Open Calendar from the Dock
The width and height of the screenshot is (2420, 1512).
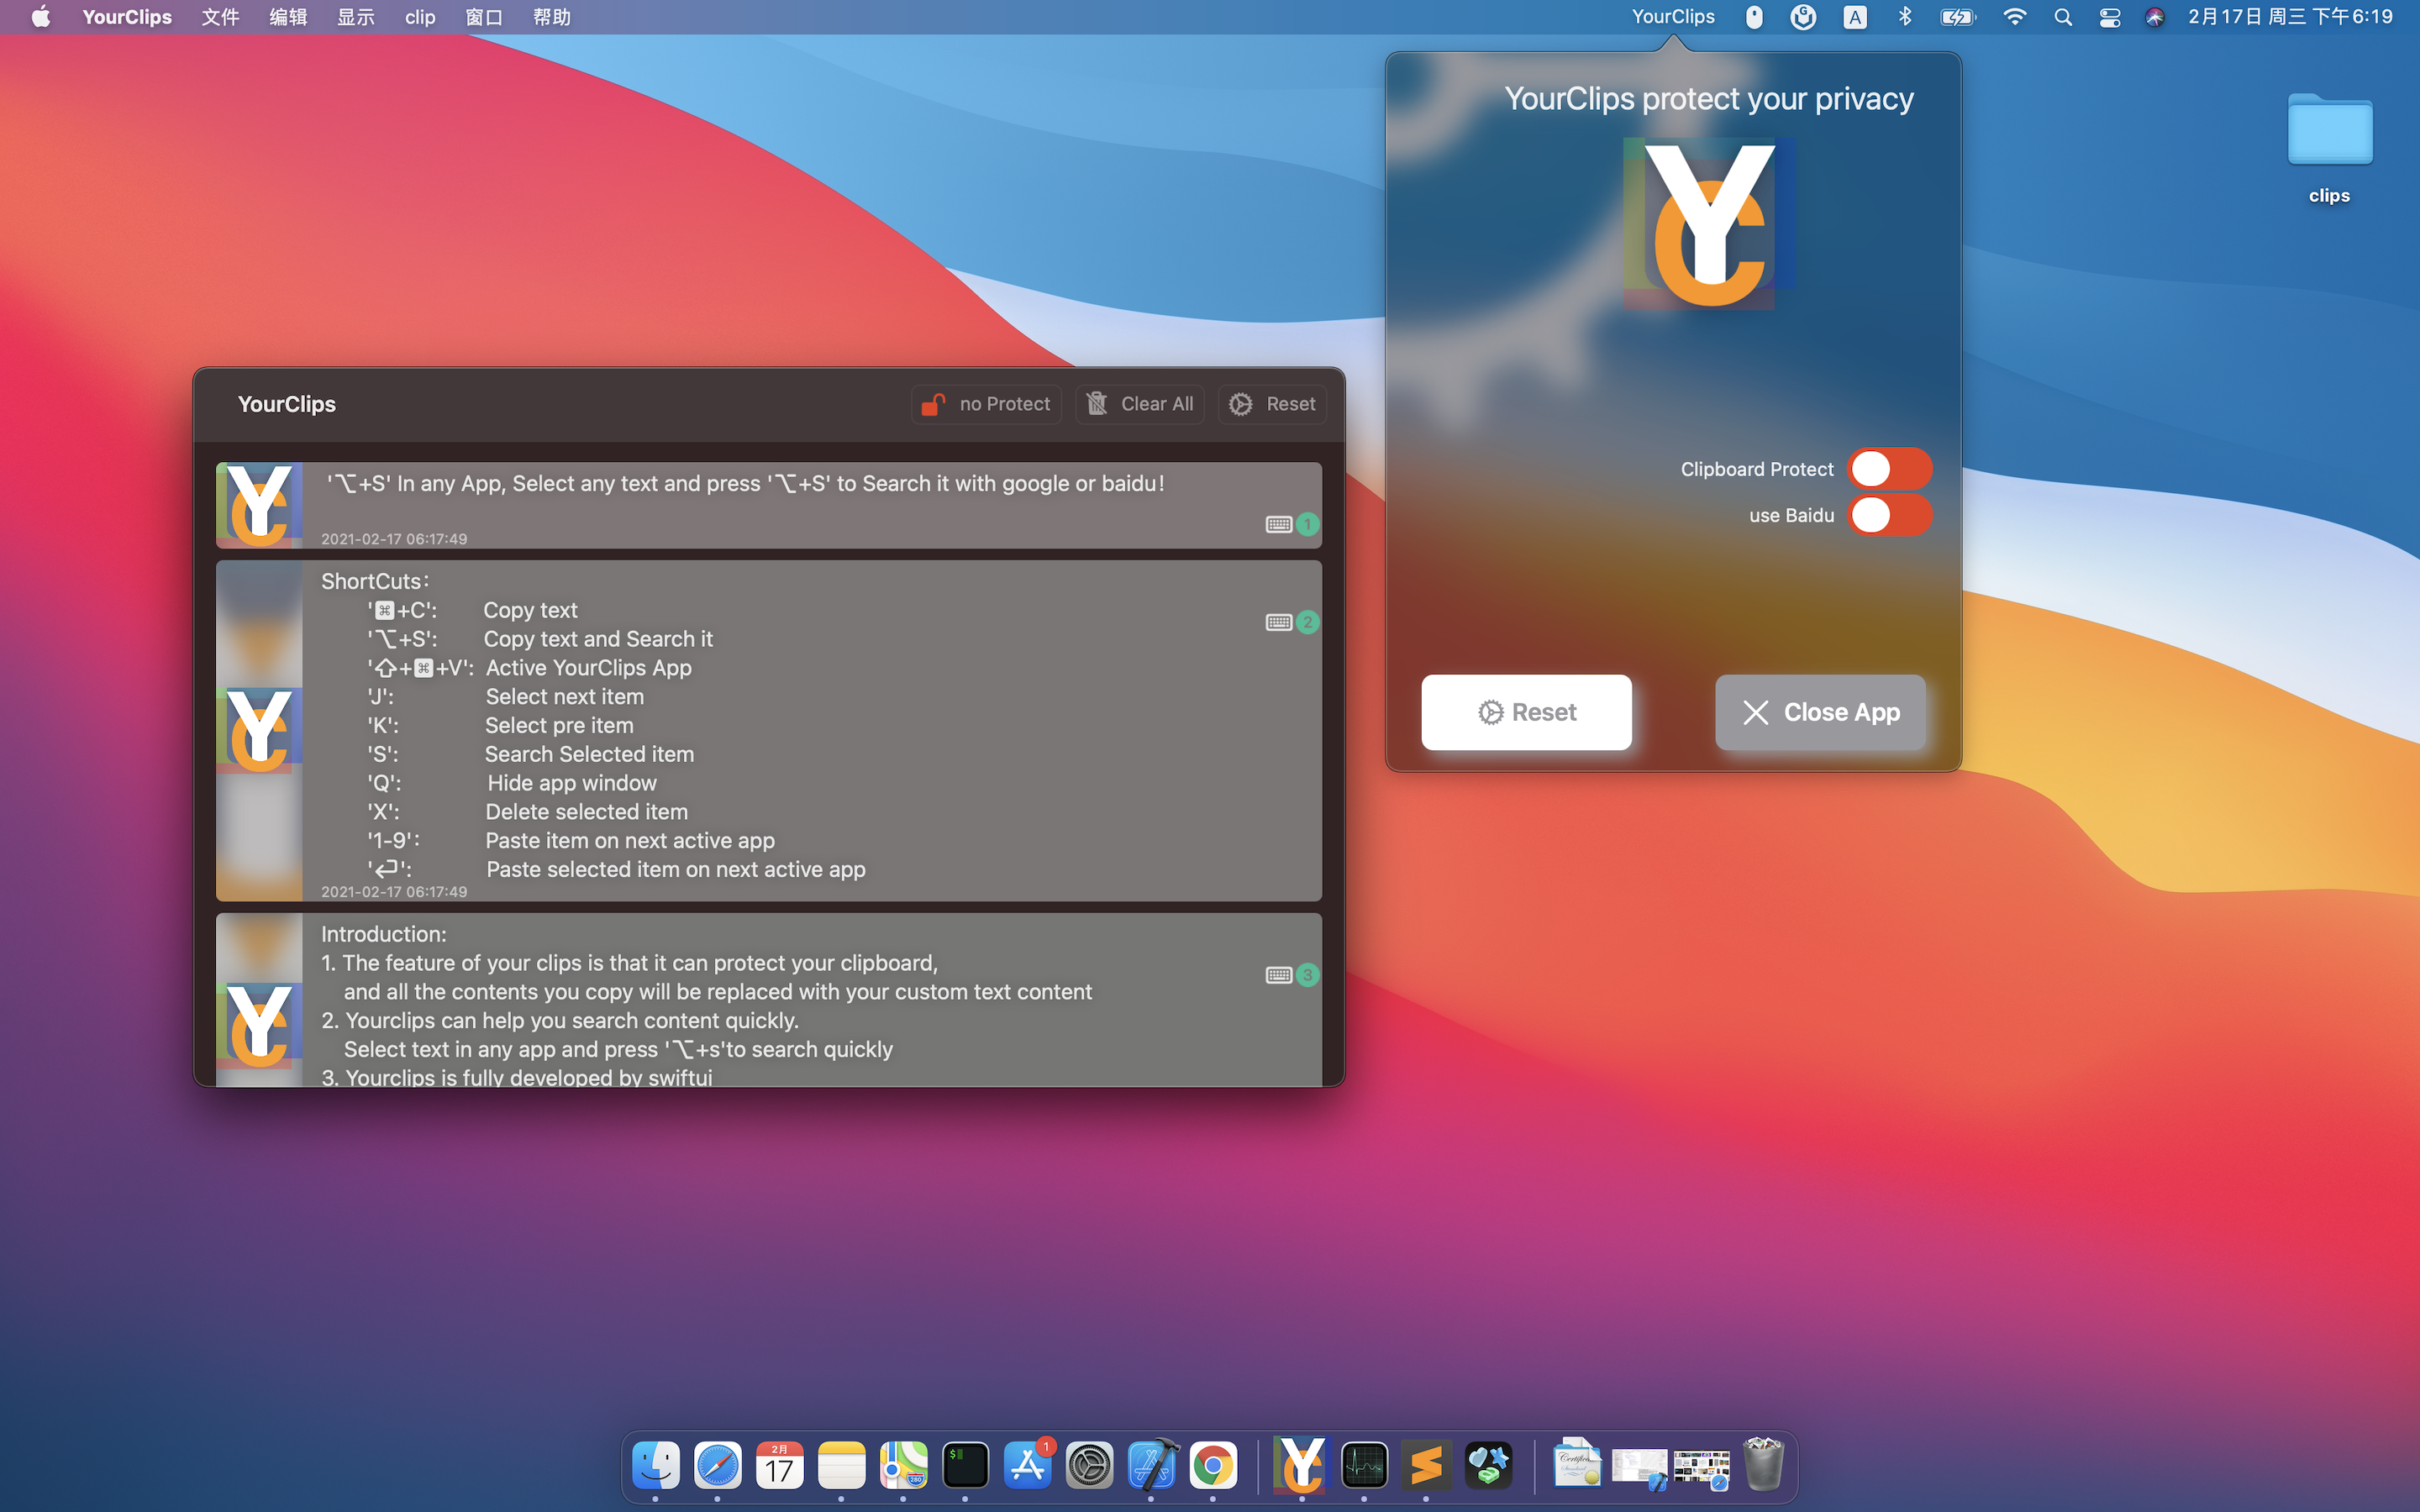click(x=780, y=1466)
